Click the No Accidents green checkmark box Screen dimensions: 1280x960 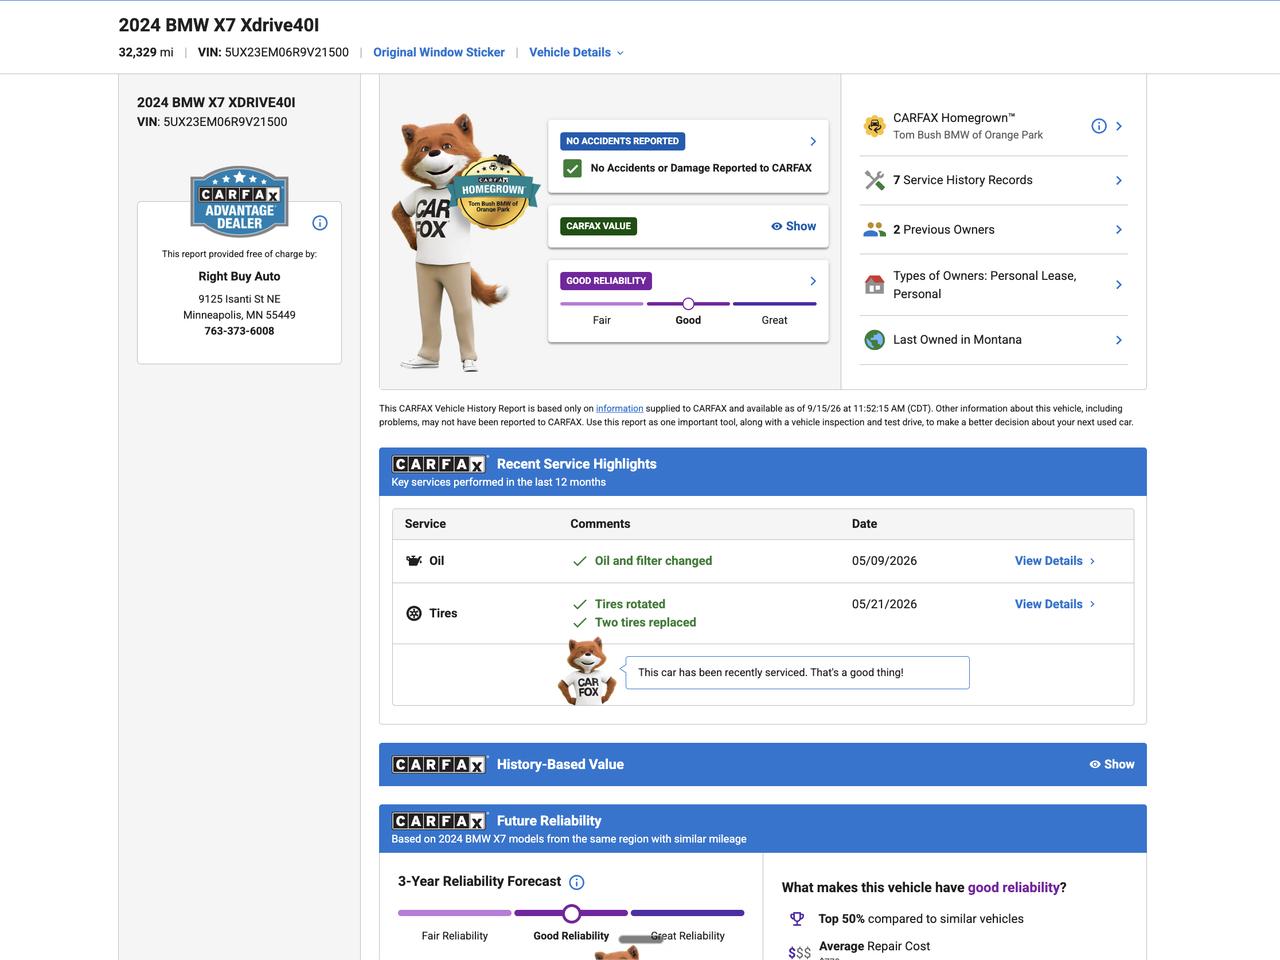tap(572, 168)
